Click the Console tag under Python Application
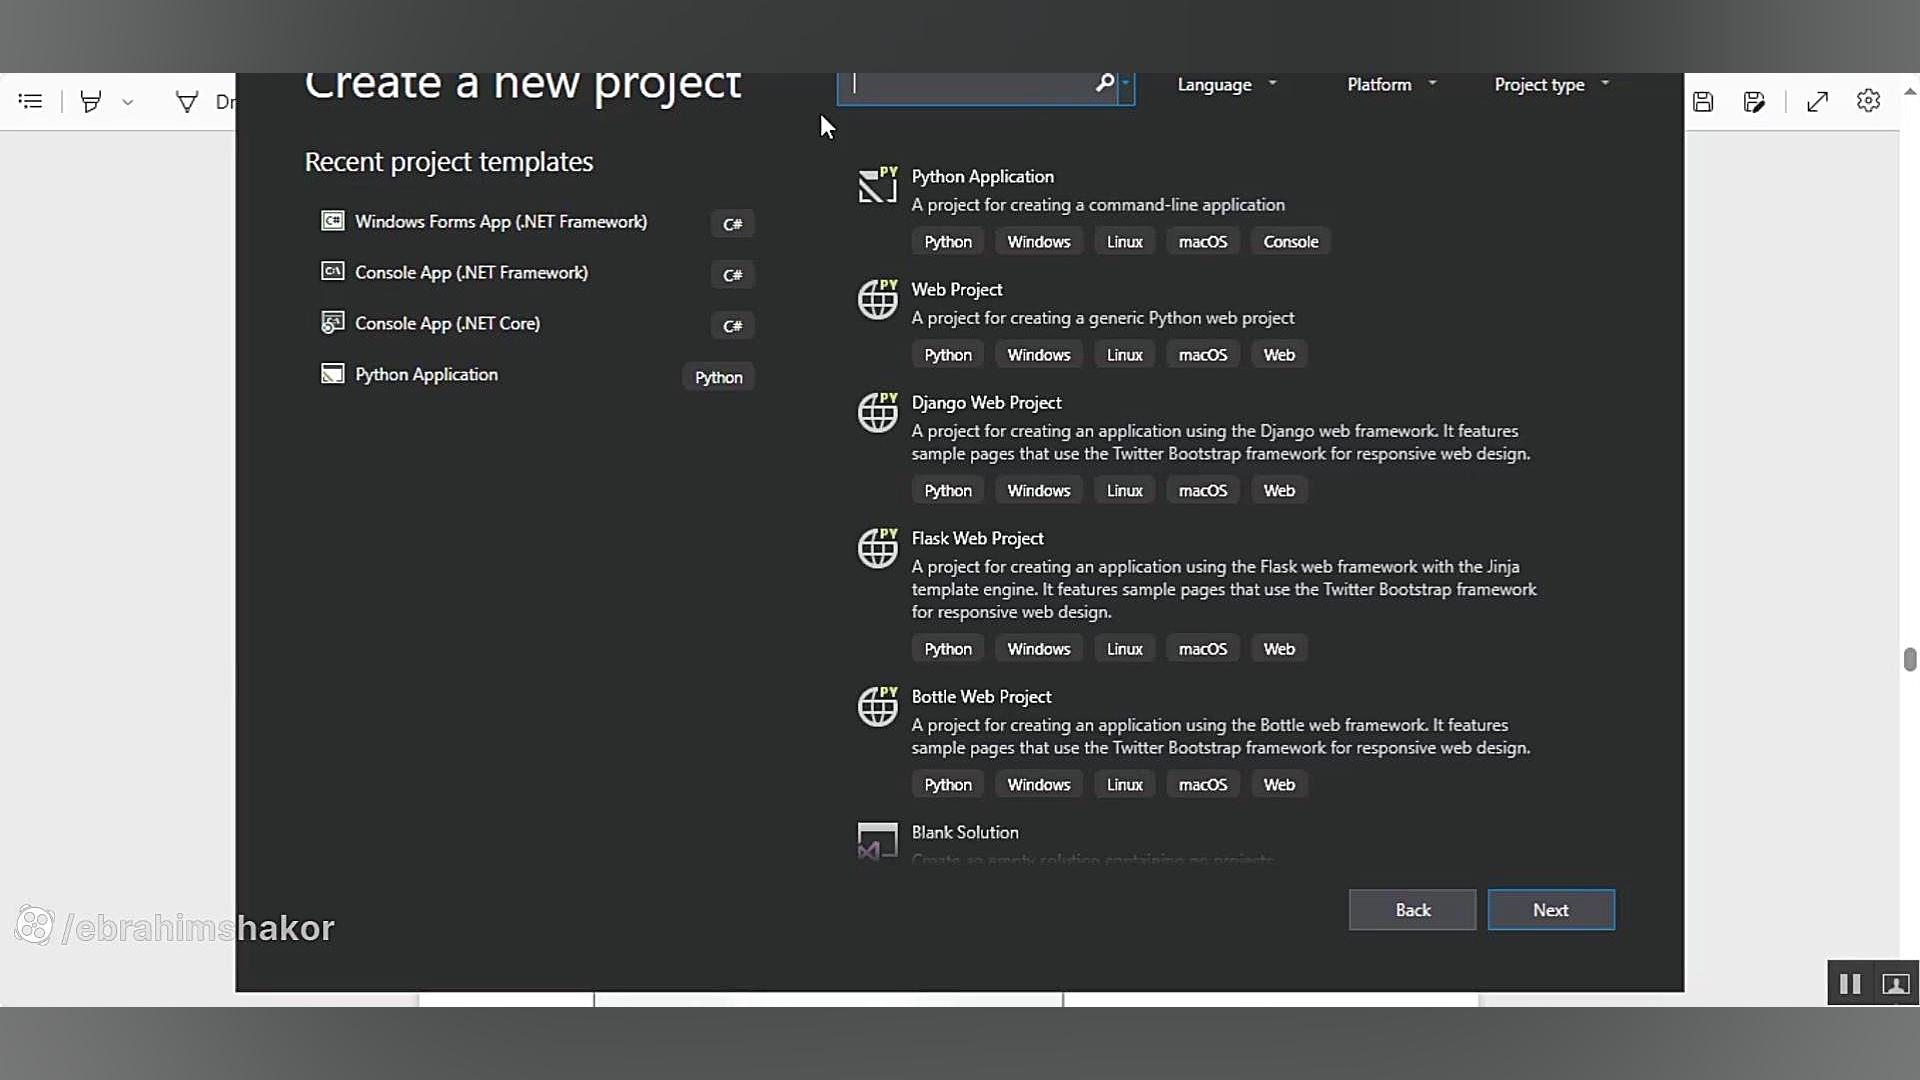This screenshot has width=1920, height=1080. point(1290,242)
